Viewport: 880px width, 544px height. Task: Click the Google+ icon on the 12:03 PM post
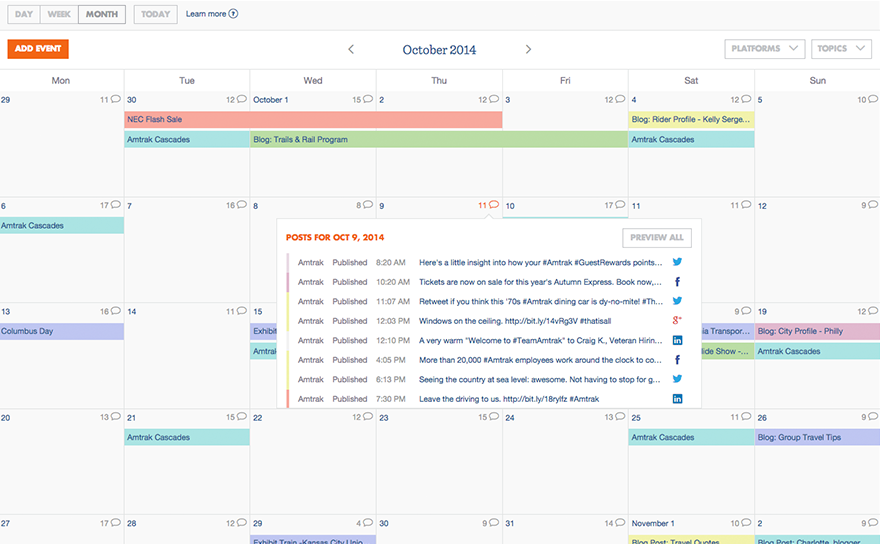click(677, 321)
